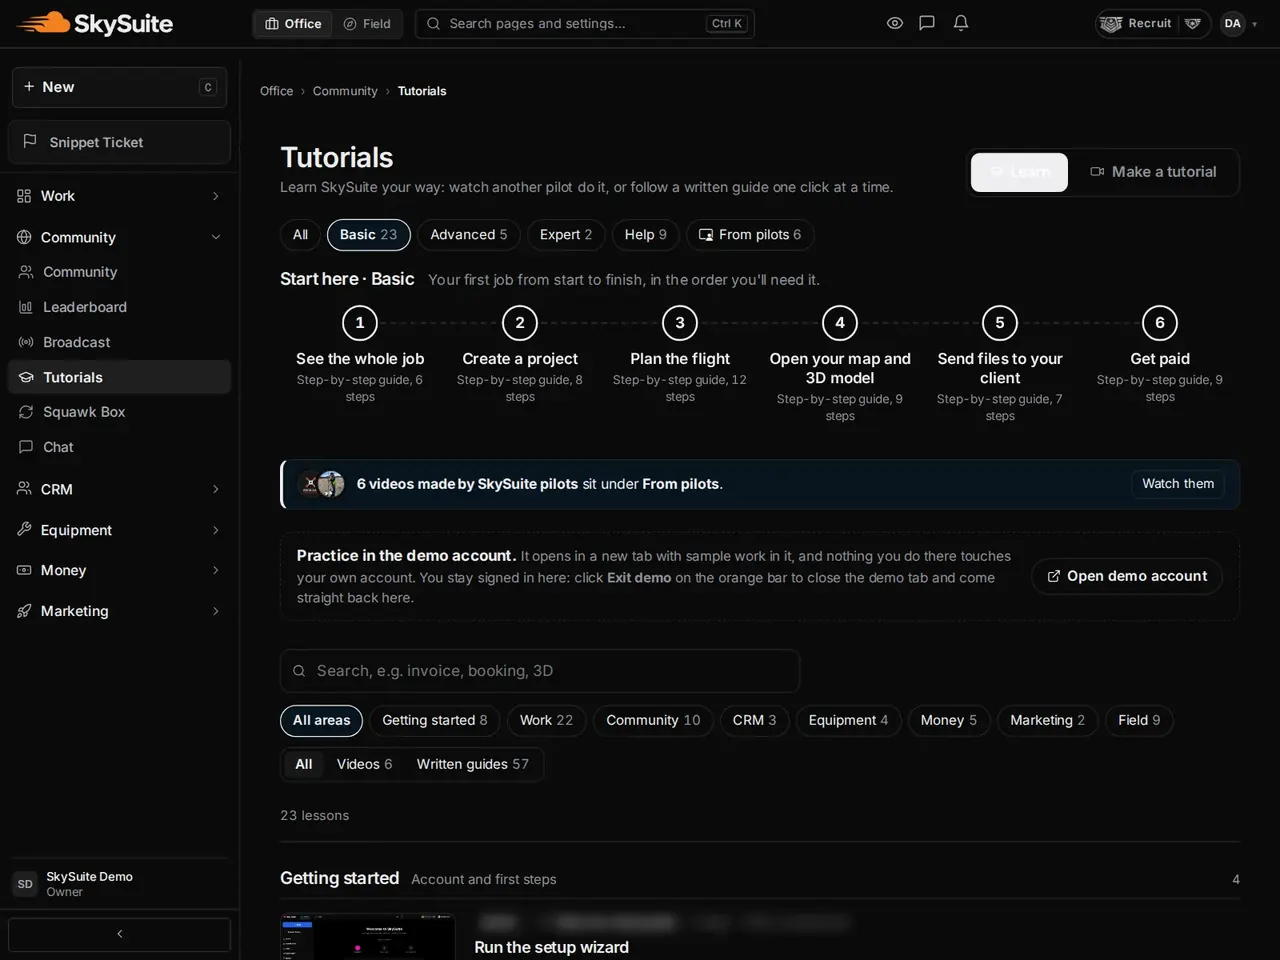Expand the Marketing section

[119, 611]
